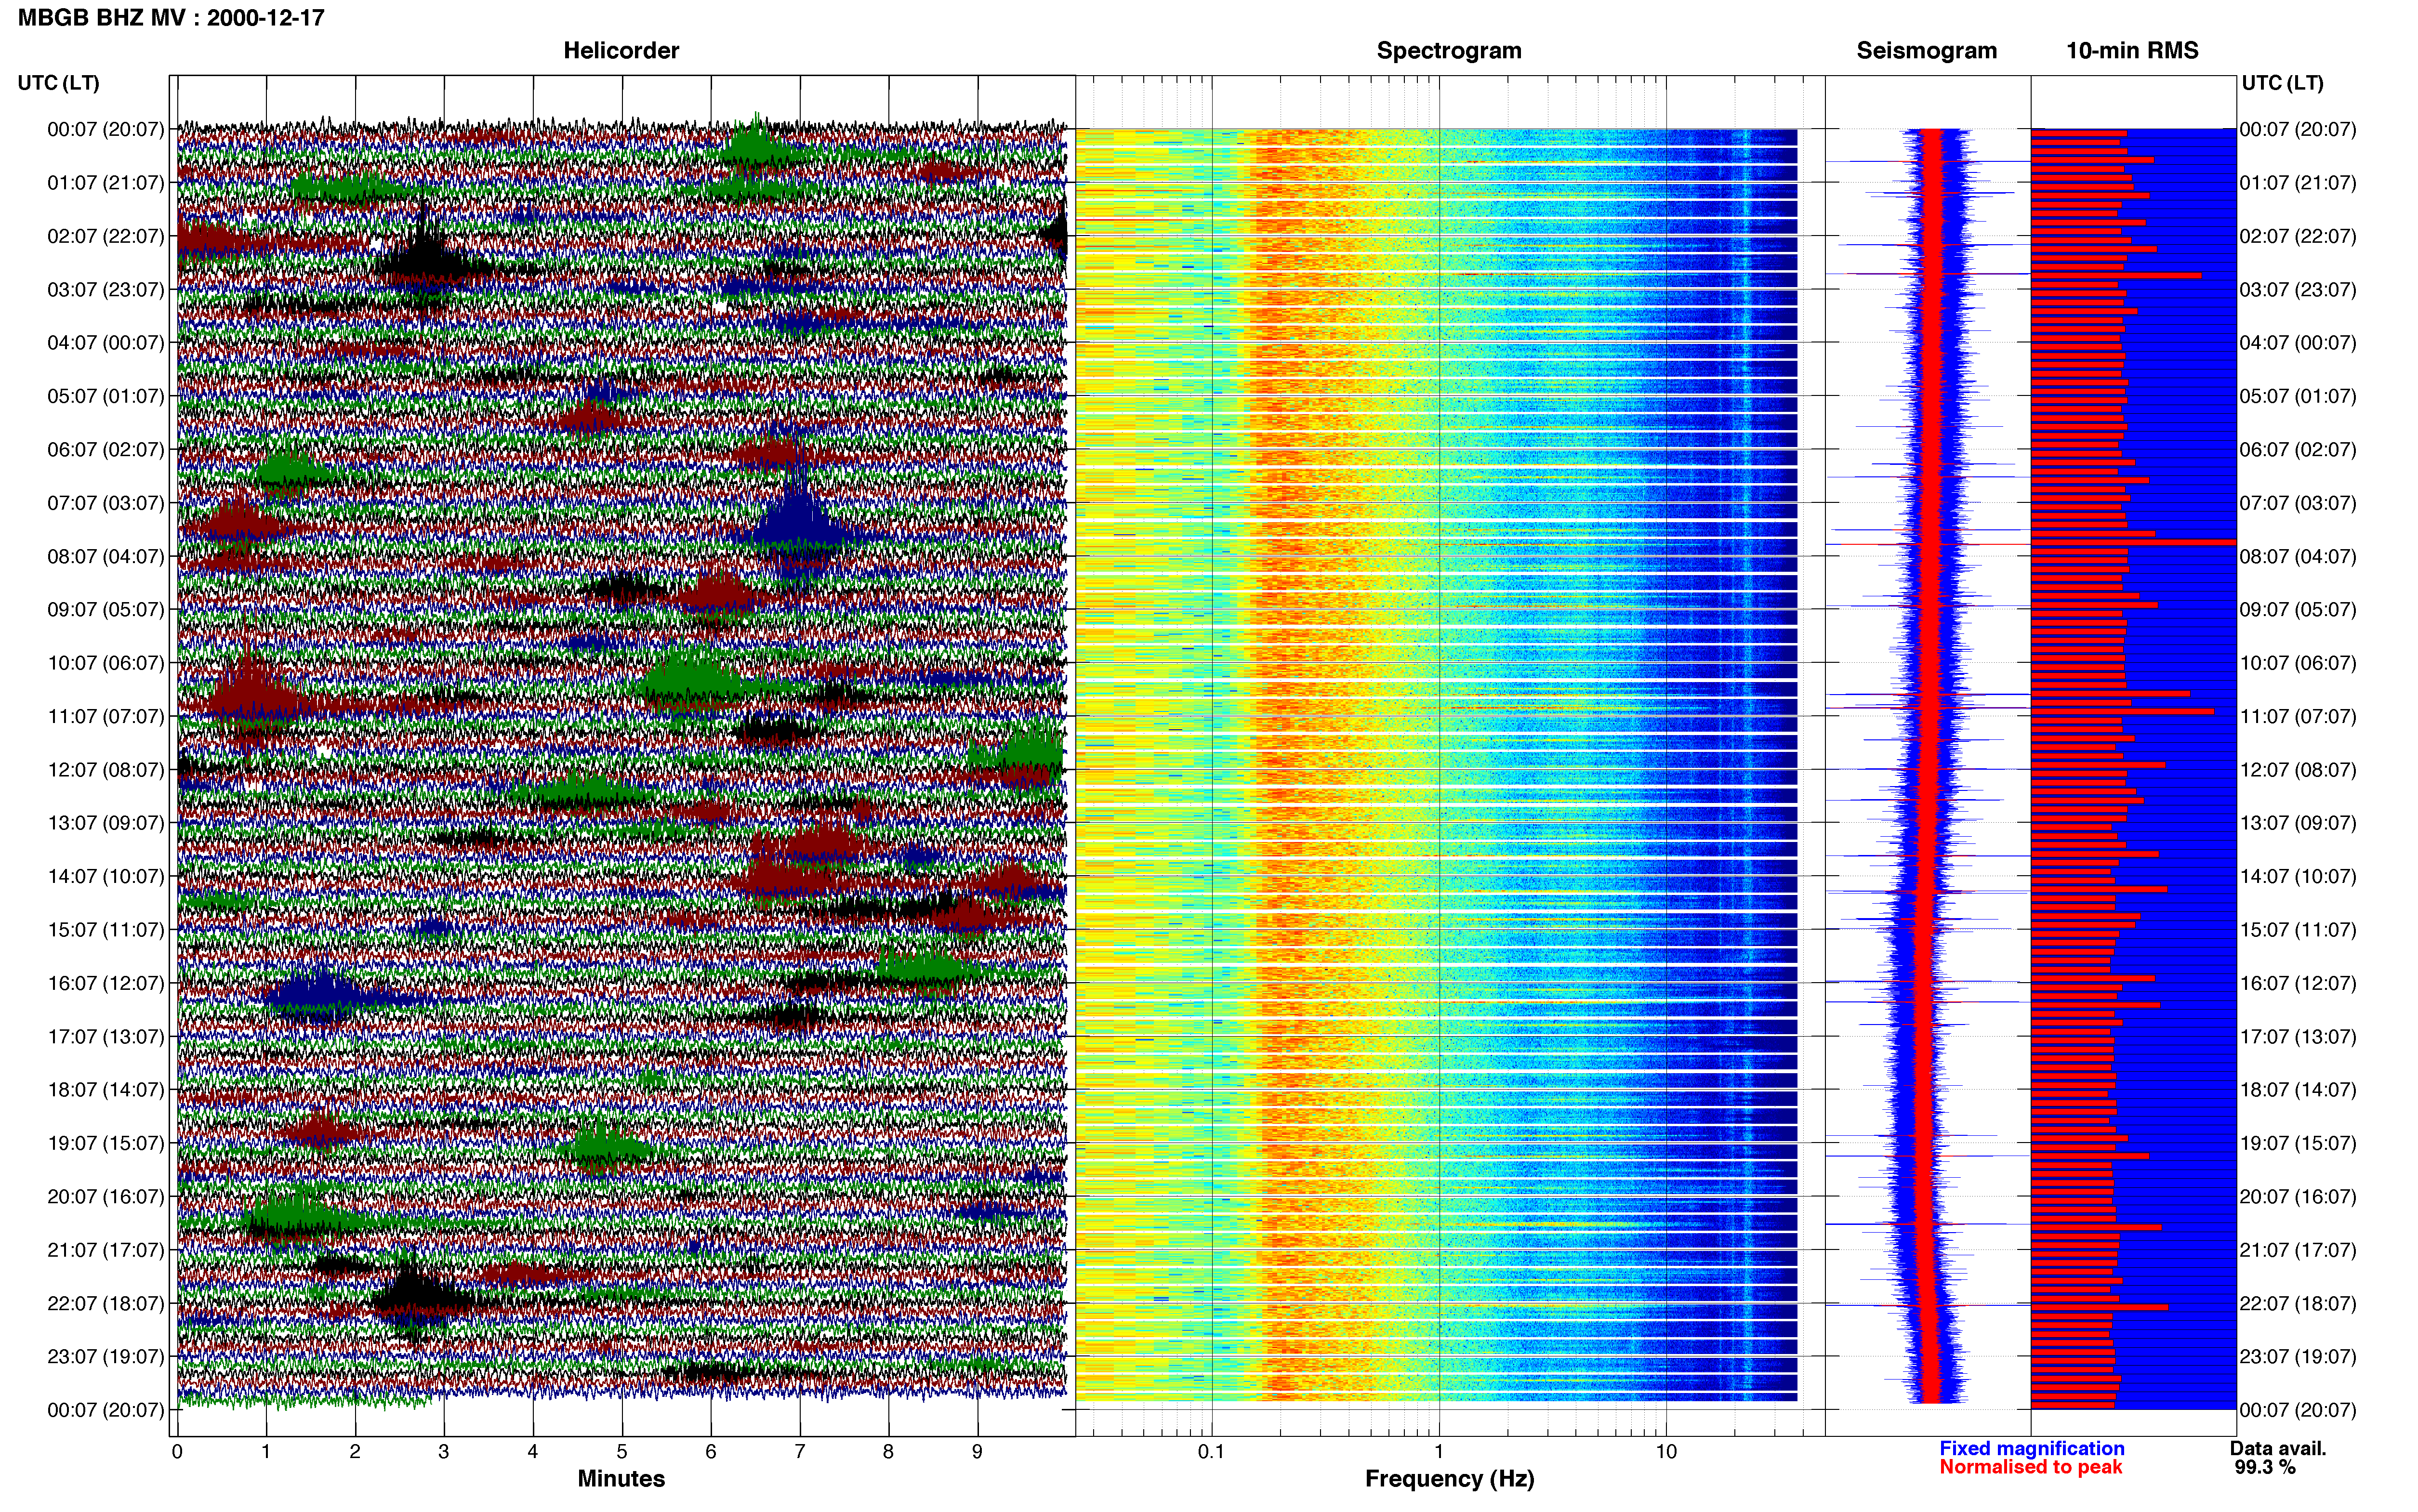Click the left-axis time label '17:07 (13:07)'
The image size is (2418, 1512).
tap(105, 1036)
